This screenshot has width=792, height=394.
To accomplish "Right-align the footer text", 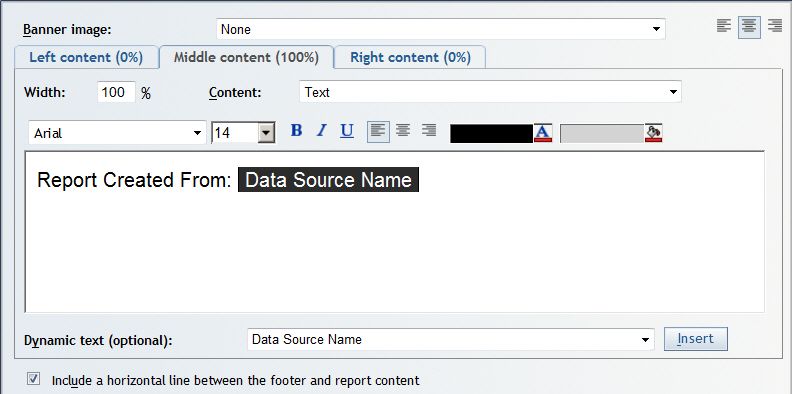I will pos(429,131).
